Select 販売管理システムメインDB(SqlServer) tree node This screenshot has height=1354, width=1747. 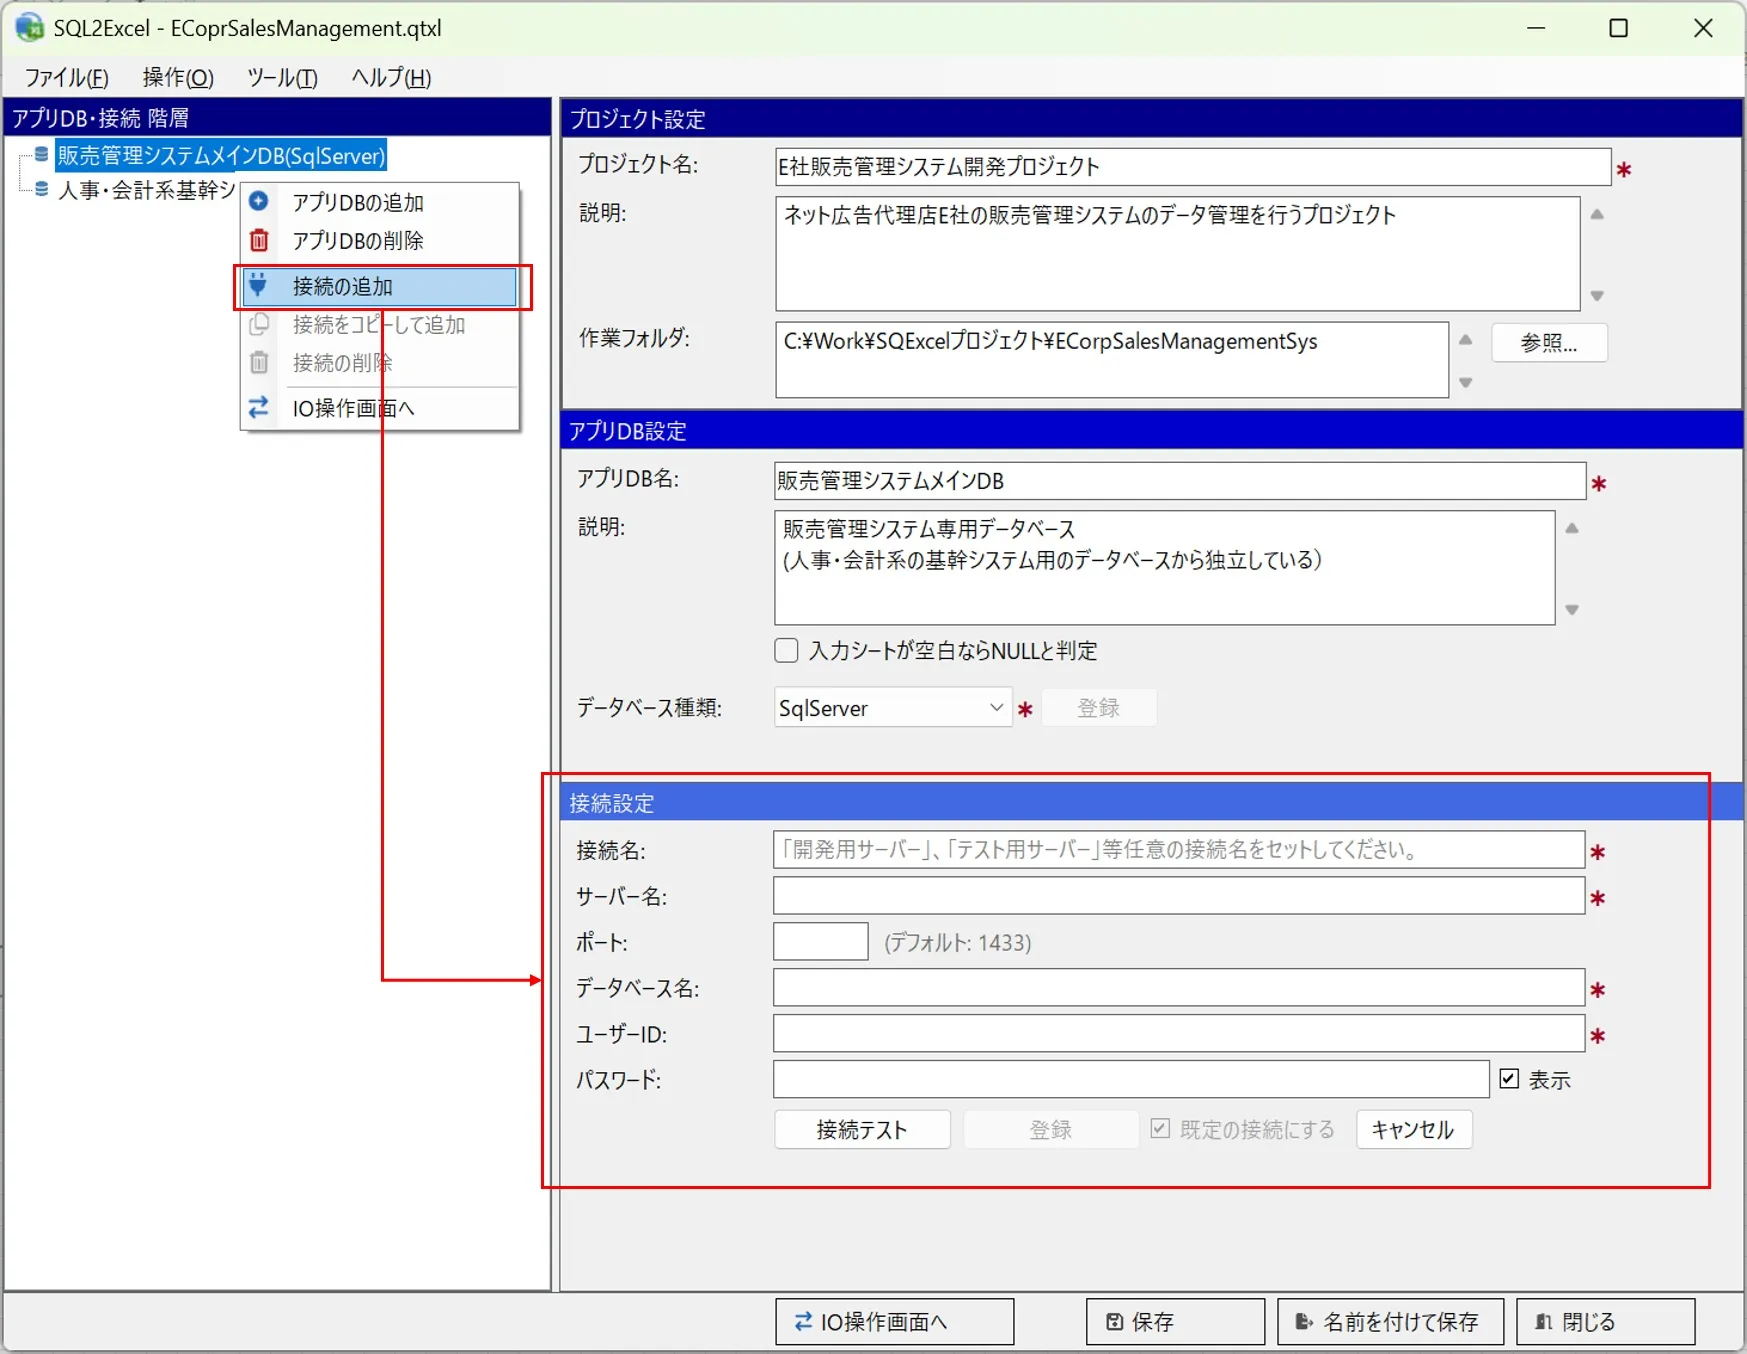[221, 156]
